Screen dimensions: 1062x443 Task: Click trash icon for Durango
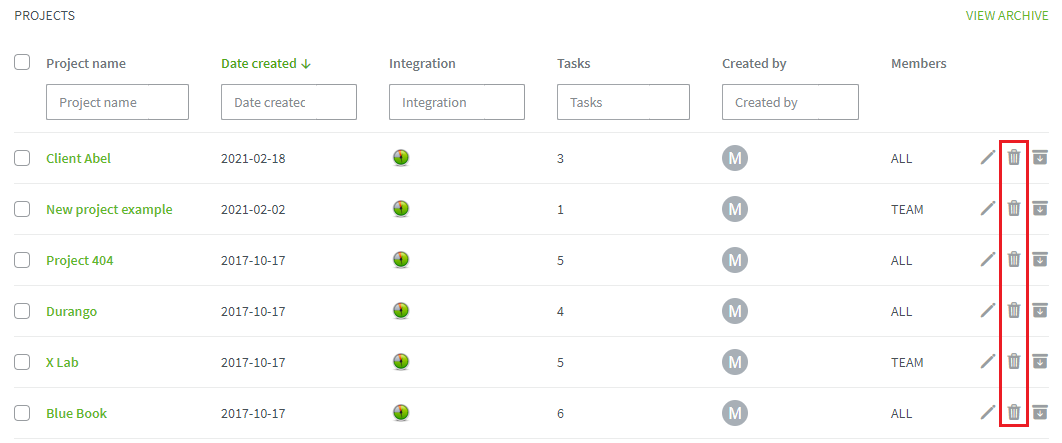coord(1013,311)
